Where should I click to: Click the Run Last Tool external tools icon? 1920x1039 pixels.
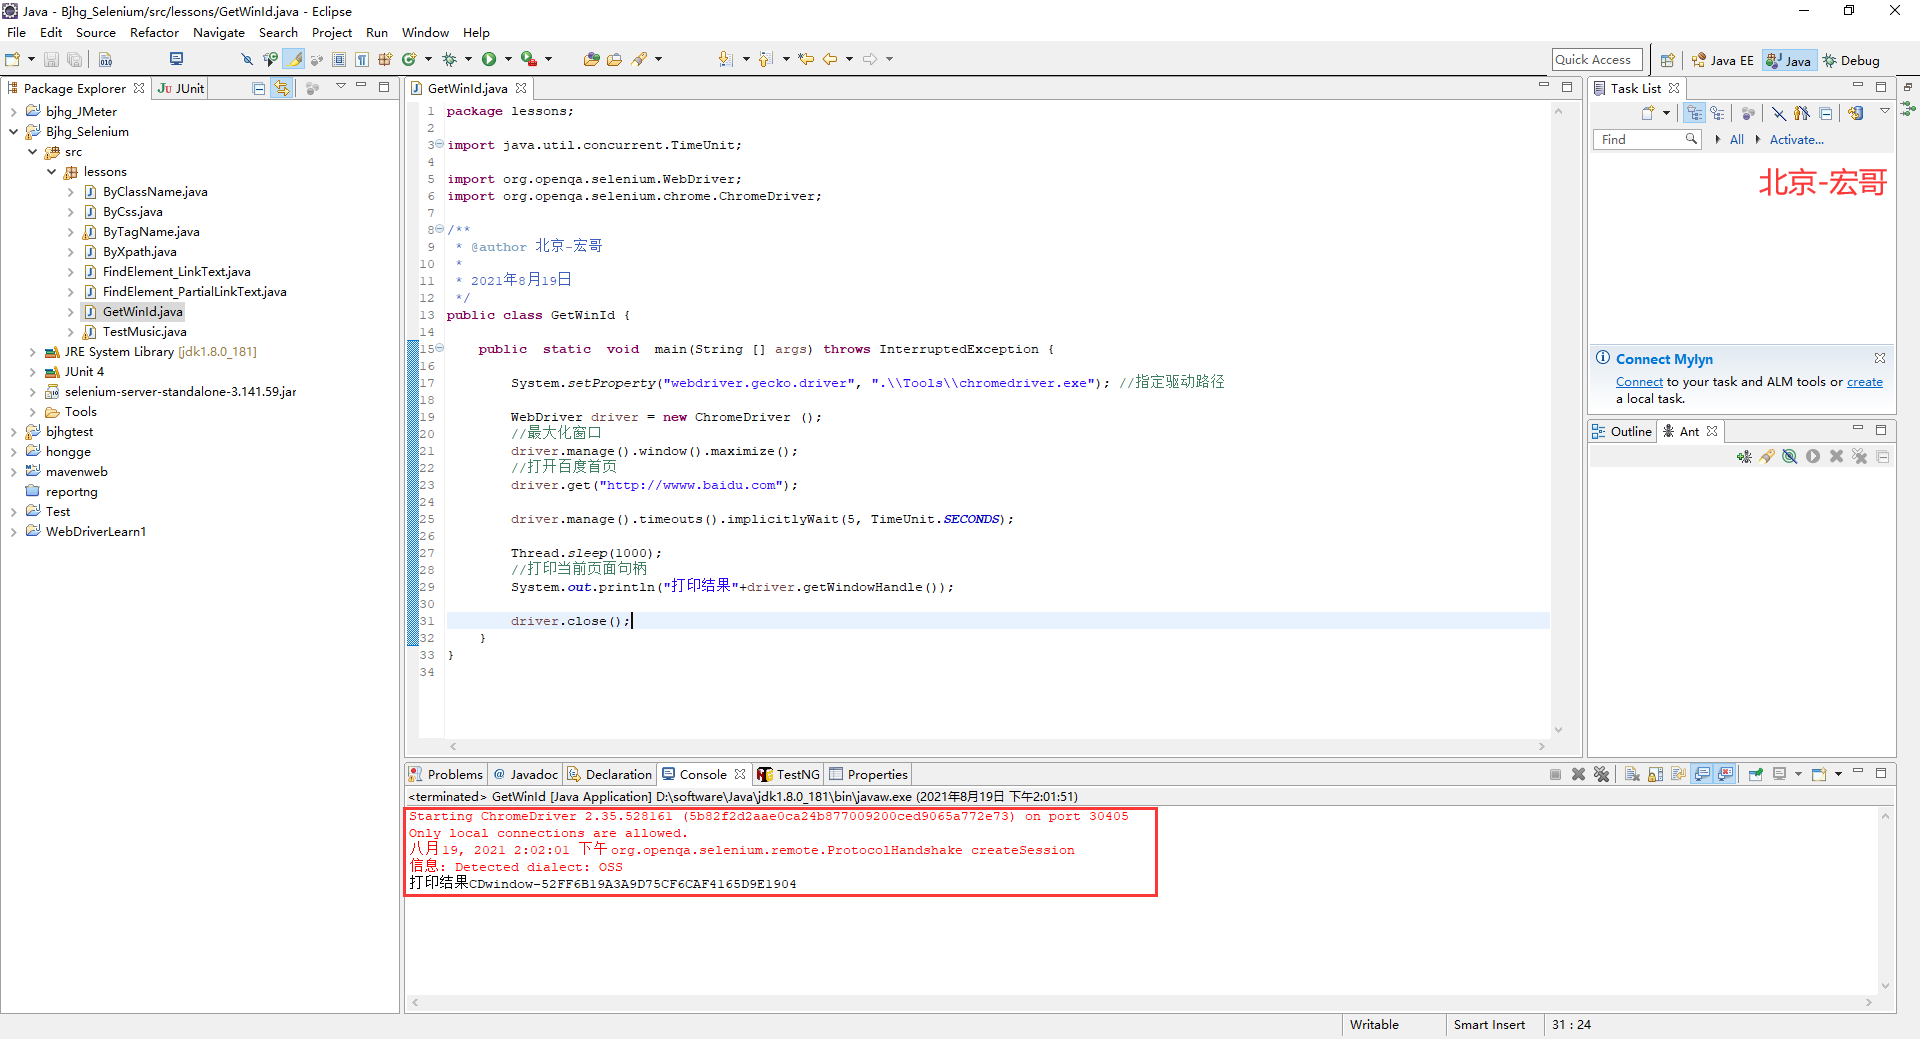529,59
